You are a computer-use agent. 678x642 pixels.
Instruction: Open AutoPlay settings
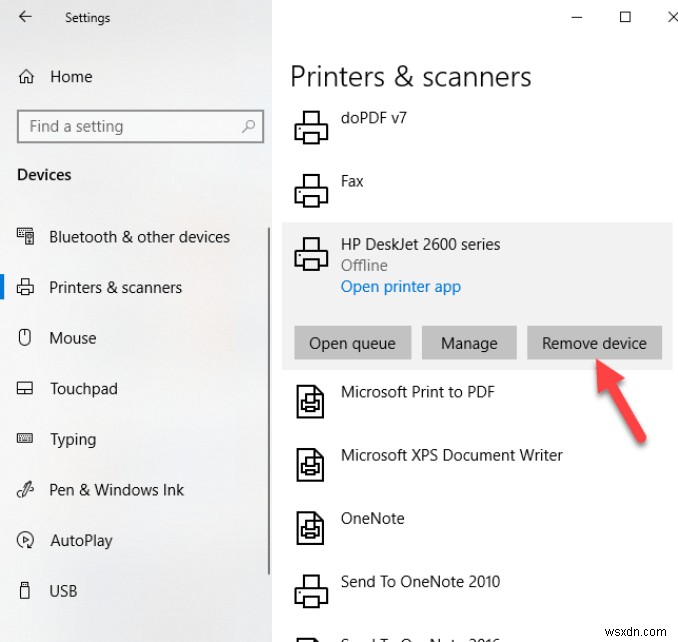tap(81, 540)
